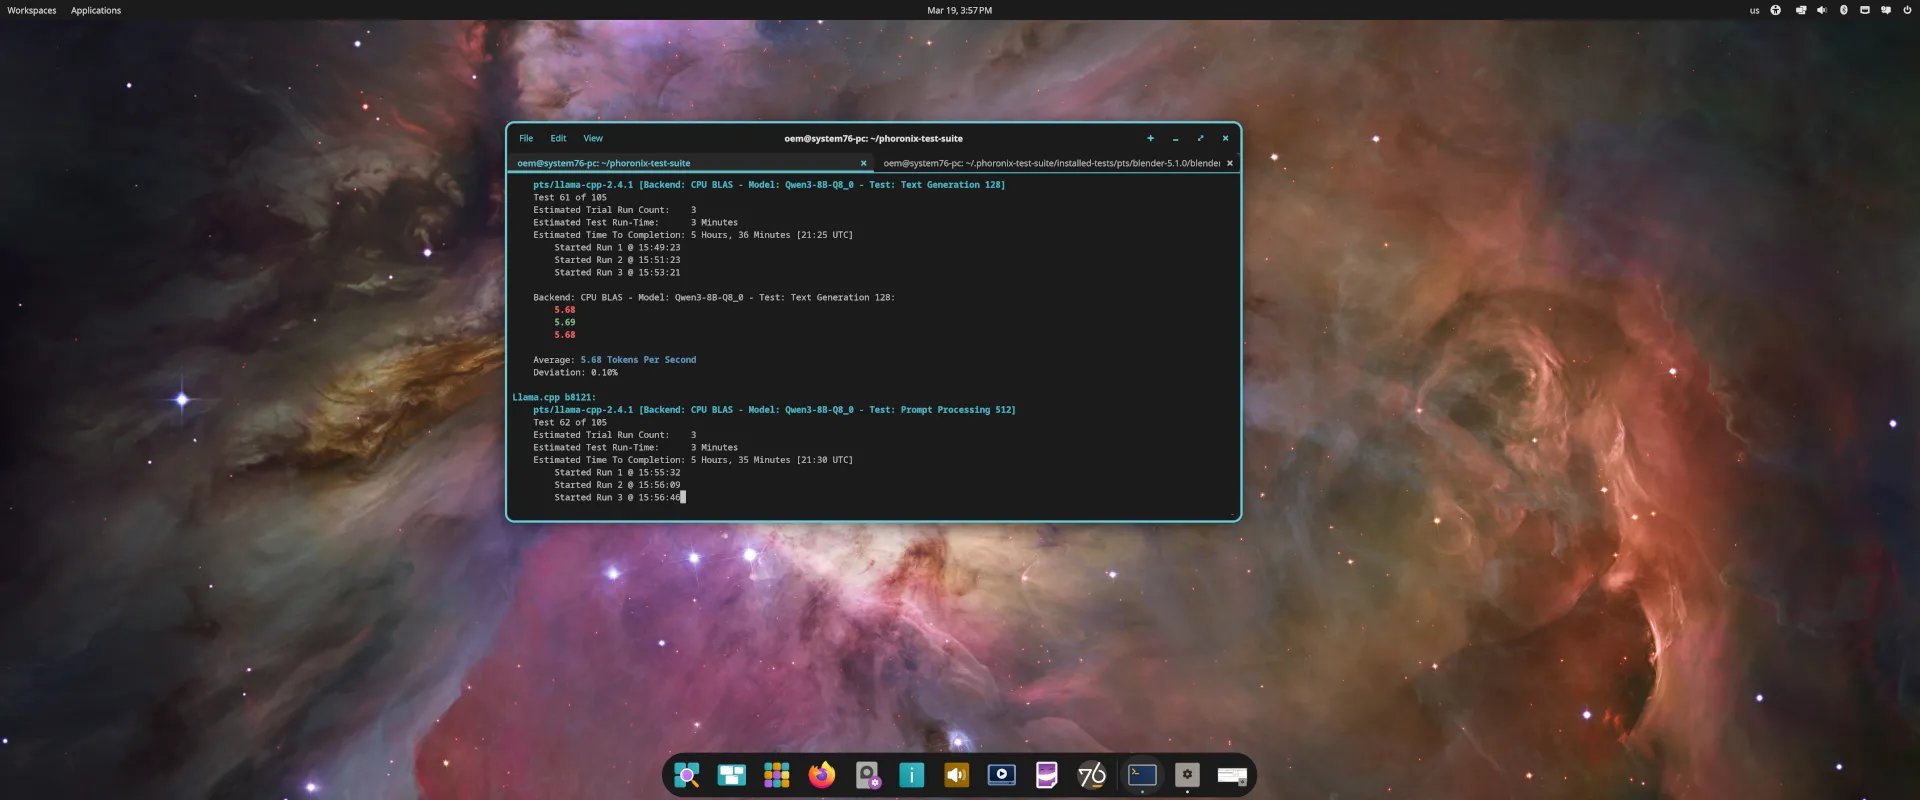This screenshot has width=1920, height=800.
Task: Open a new terminal tab with plus icon
Action: [1150, 139]
